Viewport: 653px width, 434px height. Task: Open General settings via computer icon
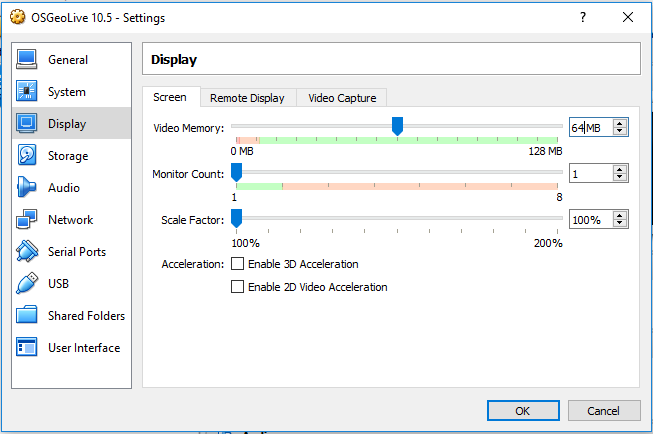[27, 59]
